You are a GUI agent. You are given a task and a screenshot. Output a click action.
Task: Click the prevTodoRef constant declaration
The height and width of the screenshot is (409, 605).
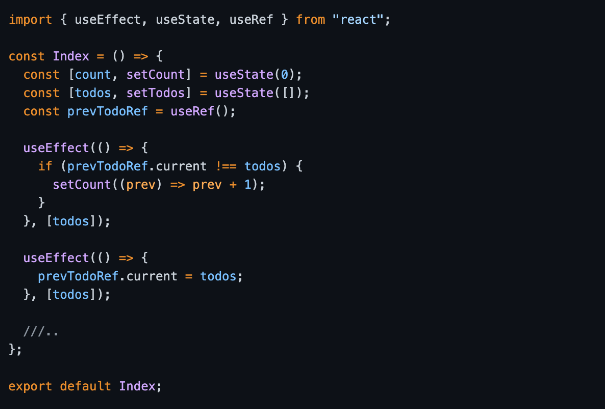[x=107, y=112]
